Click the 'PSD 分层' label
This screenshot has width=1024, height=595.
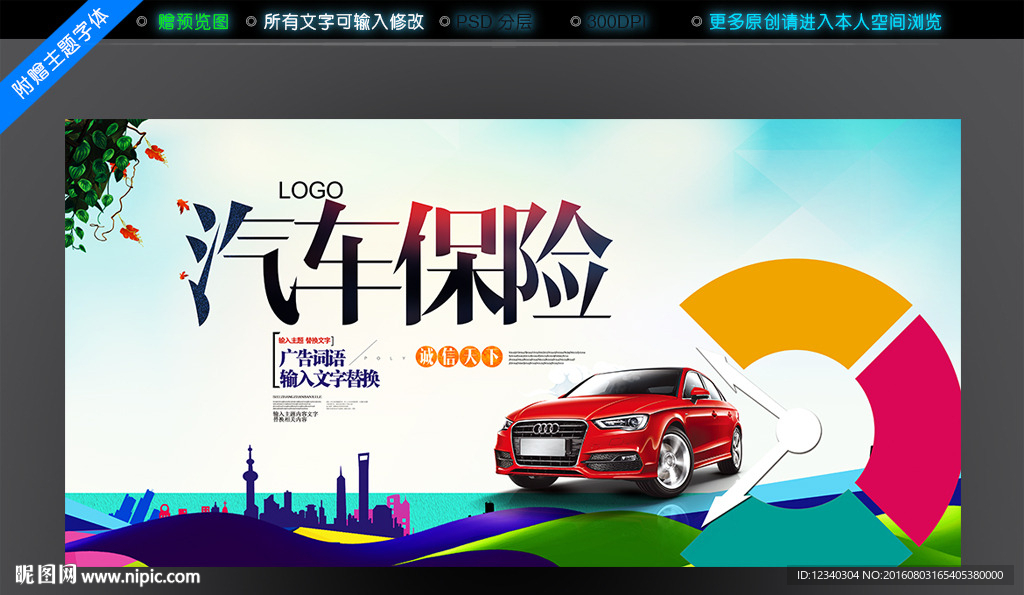(x=494, y=22)
